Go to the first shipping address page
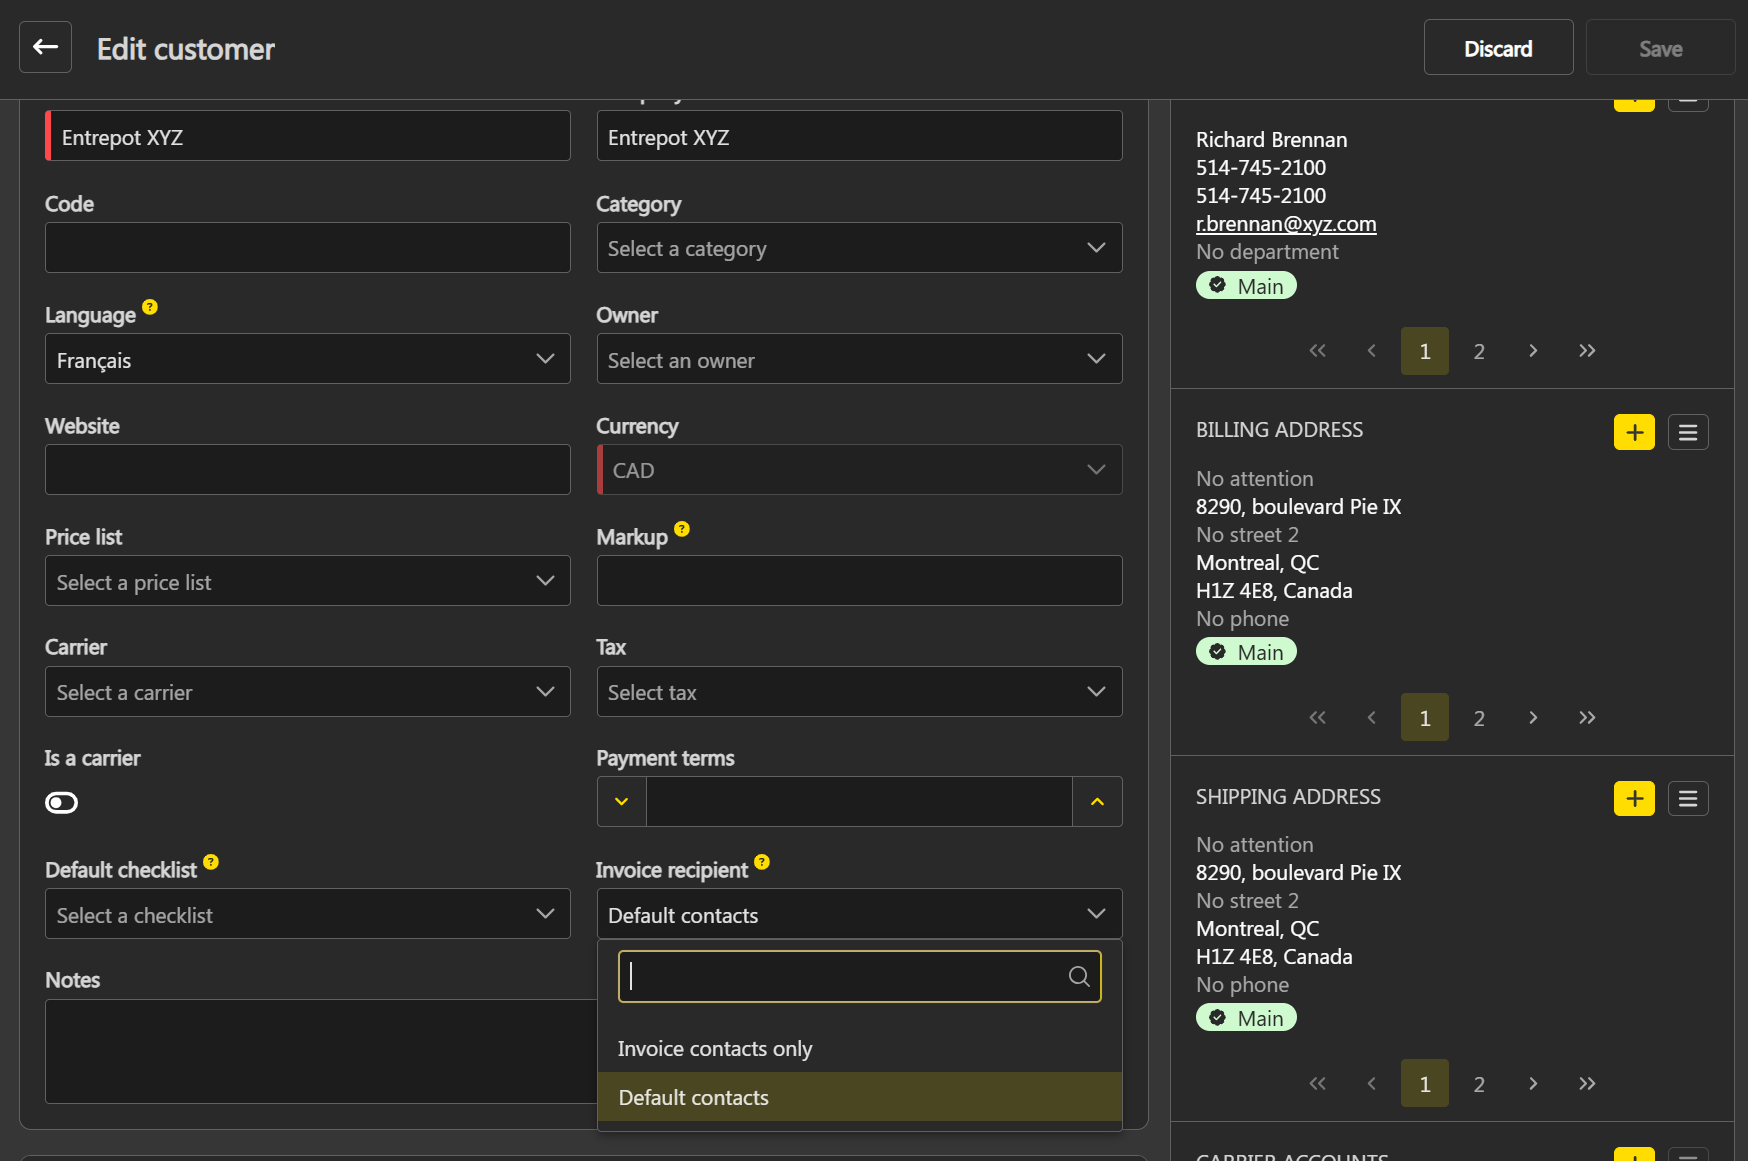 (x=1318, y=1084)
